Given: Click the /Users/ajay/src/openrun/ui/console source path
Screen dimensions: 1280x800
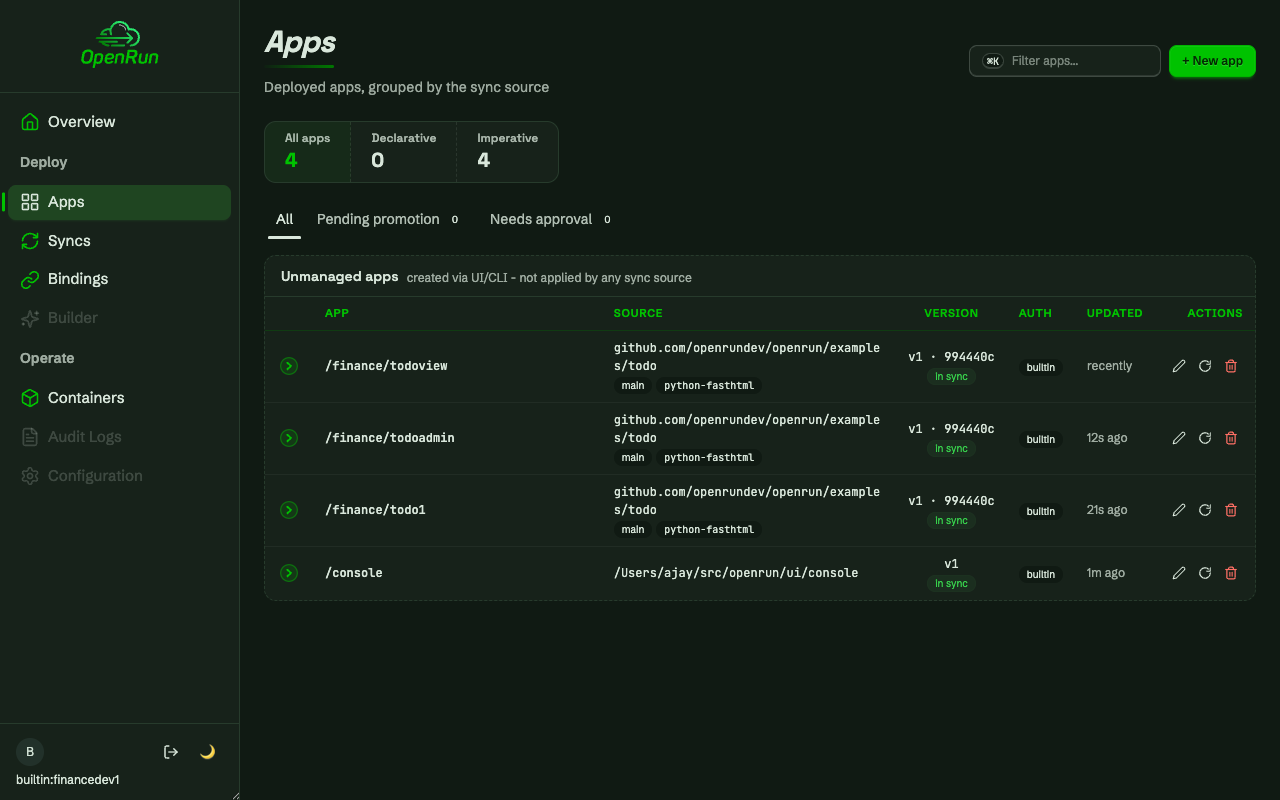Looking at the screenshot, I should tap(736, 573).
